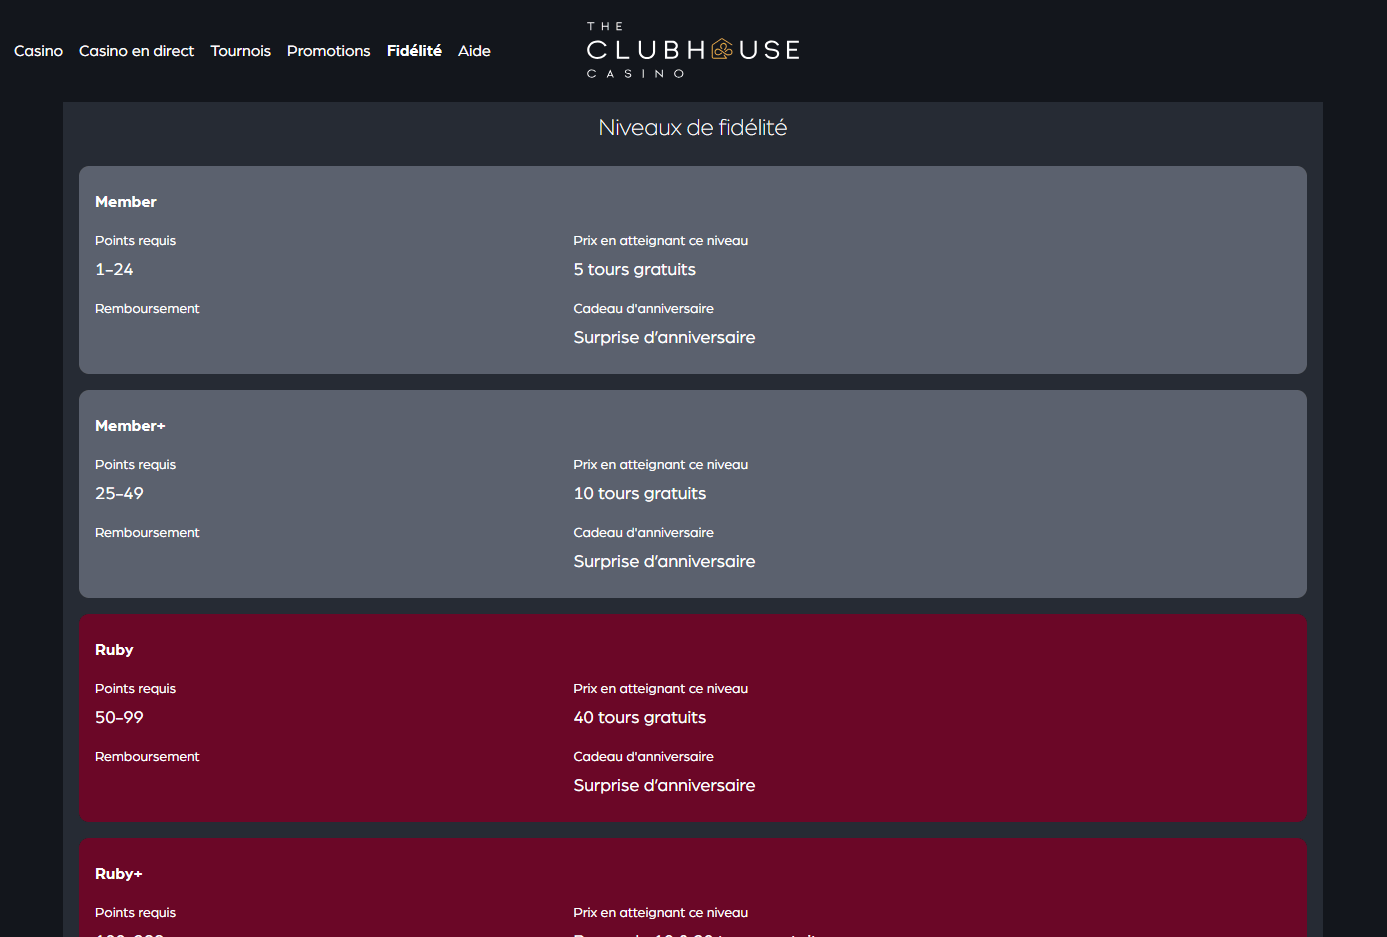Click '5 tours gratuits' in the Member card
The height and width of the screenshot is (937, 1387).
(634, 269)
